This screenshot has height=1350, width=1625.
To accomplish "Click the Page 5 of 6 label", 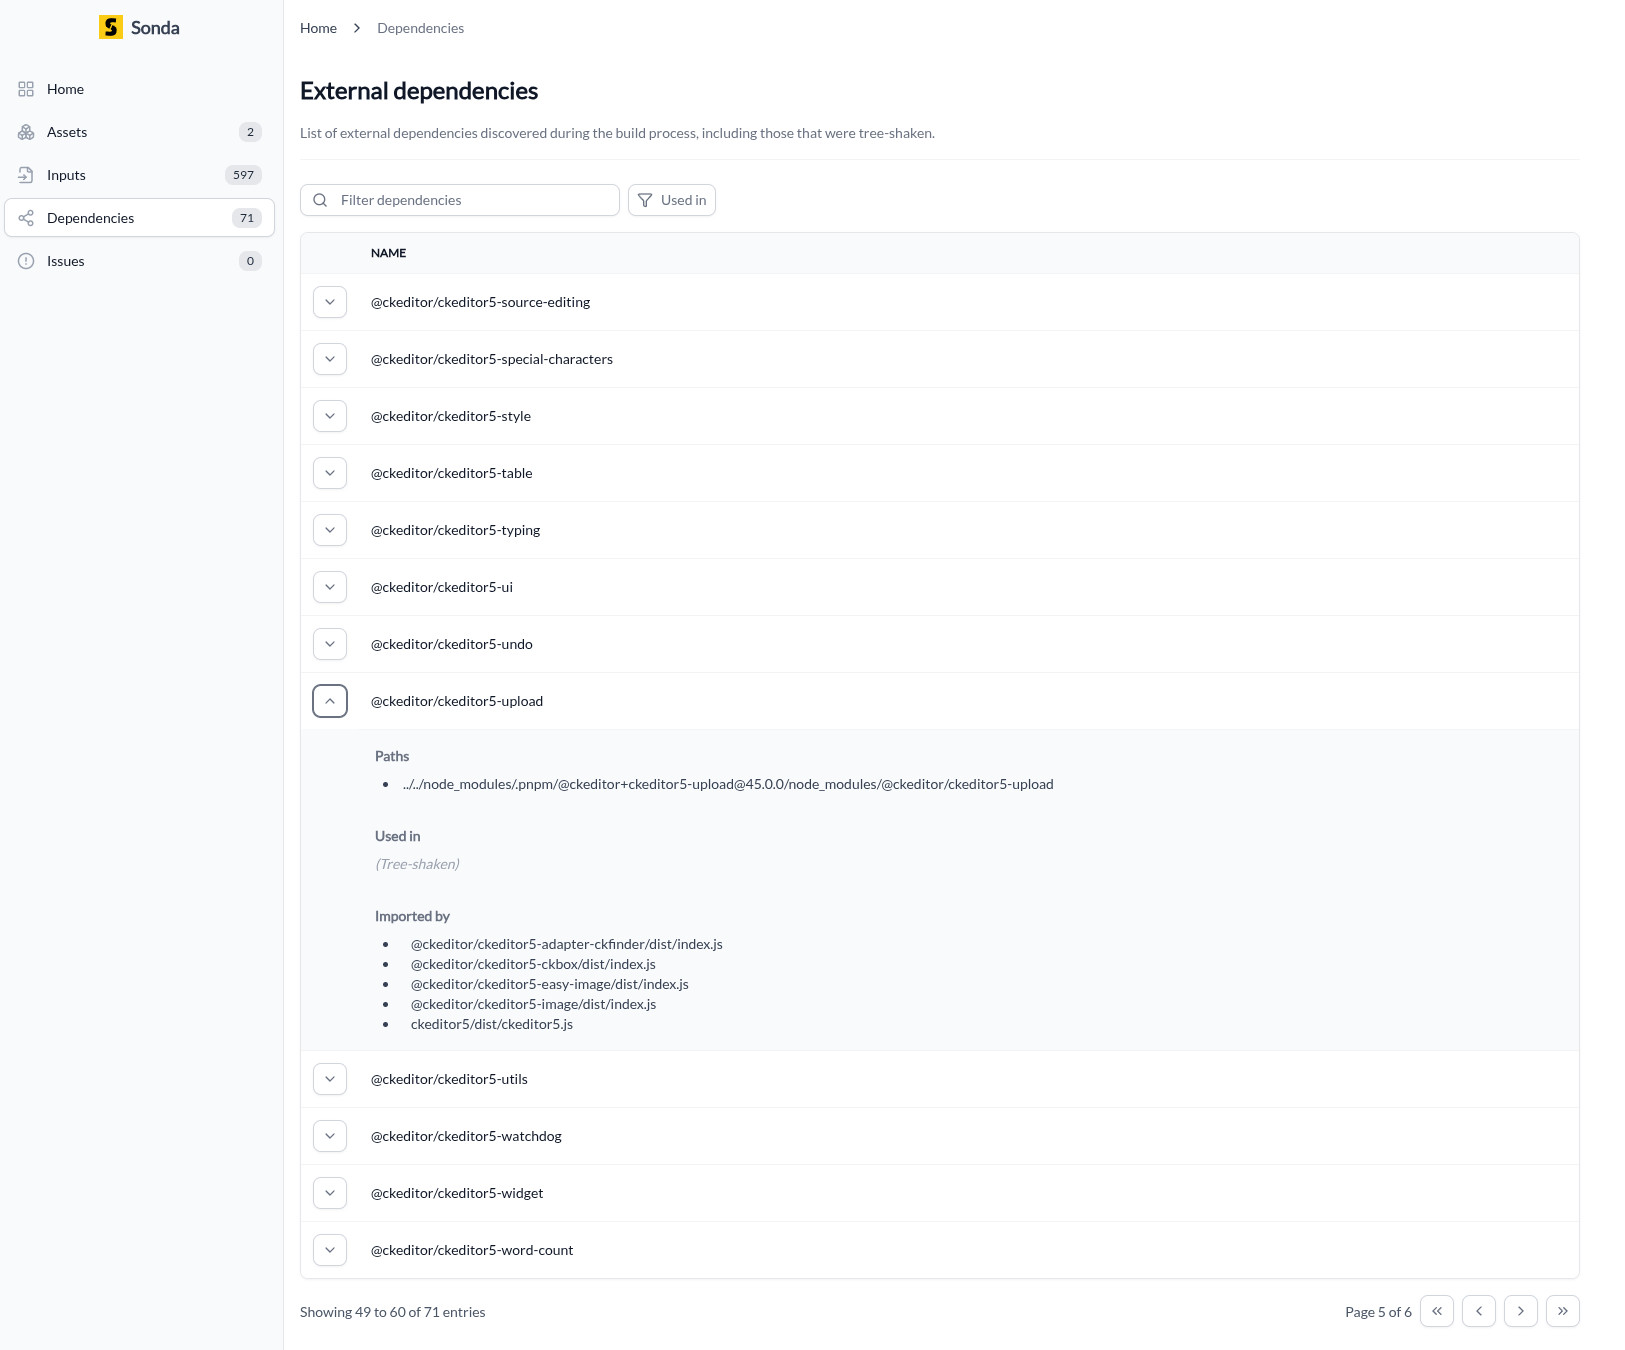I will (1378, 1312).
